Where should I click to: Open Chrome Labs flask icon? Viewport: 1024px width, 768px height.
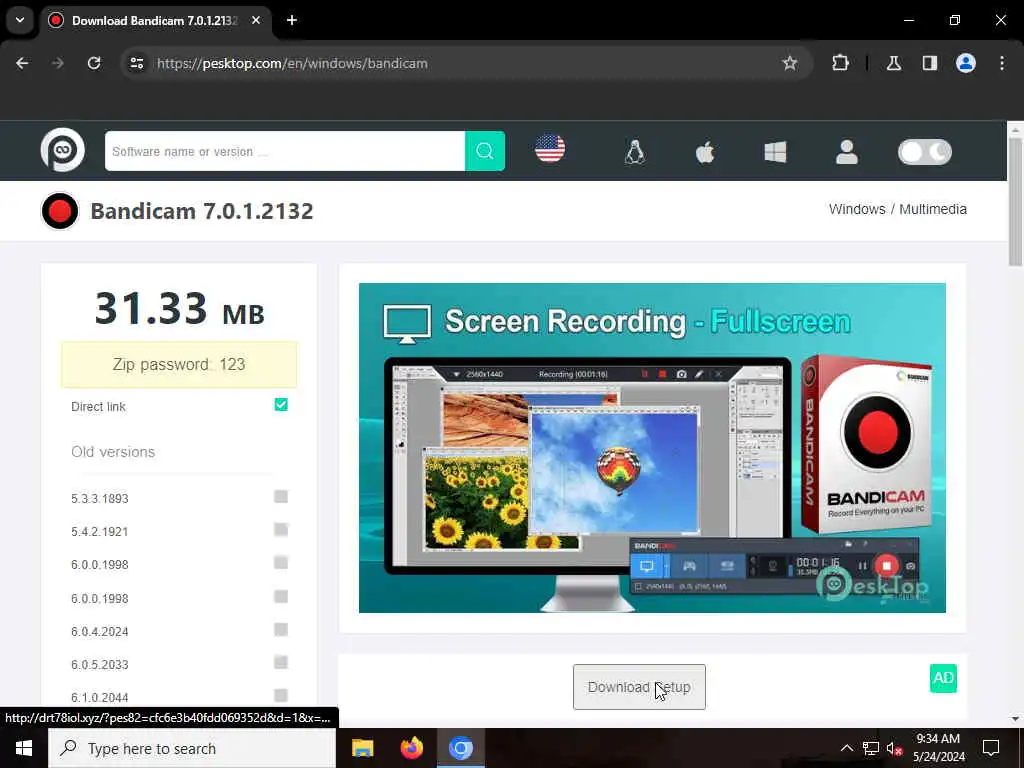click(893, 63)
